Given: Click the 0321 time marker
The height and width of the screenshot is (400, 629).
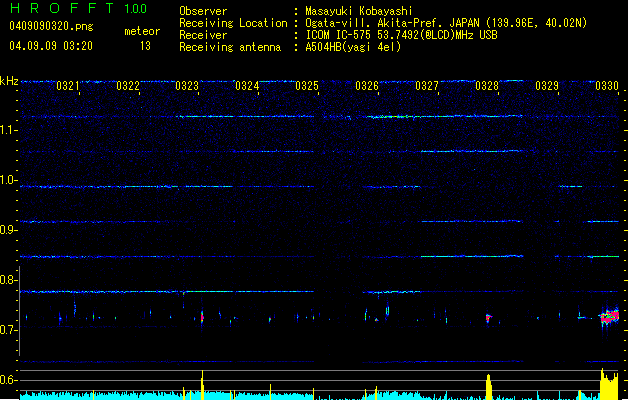Looking at the screenshot, I should (x=67, y=86).
